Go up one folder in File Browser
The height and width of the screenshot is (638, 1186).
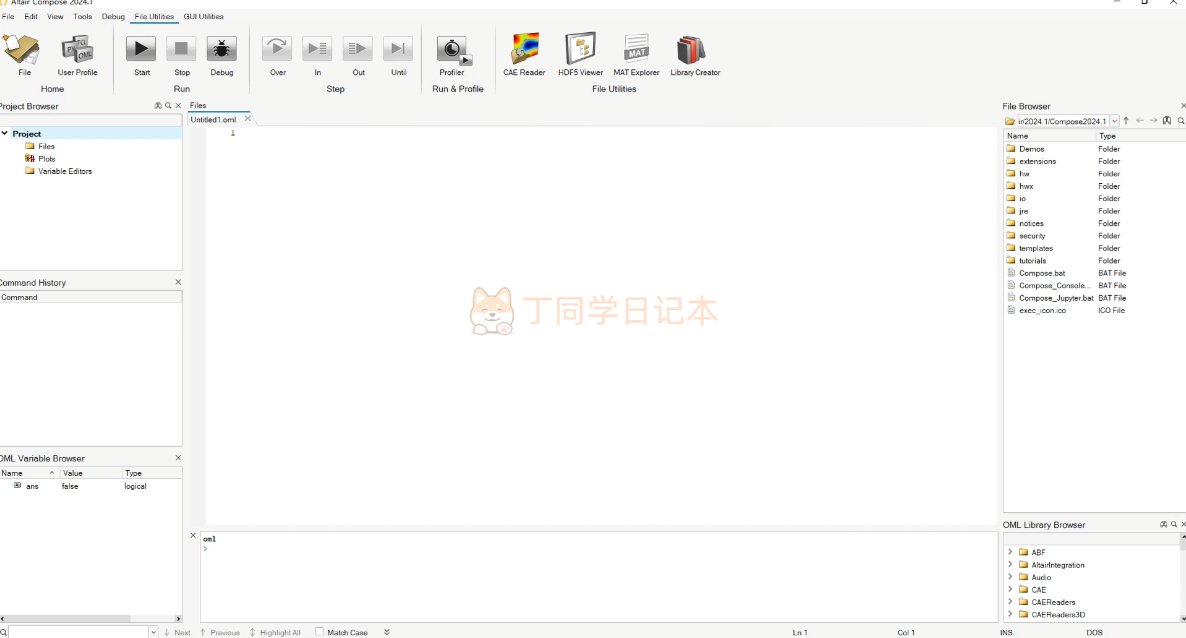(1126, 121)
